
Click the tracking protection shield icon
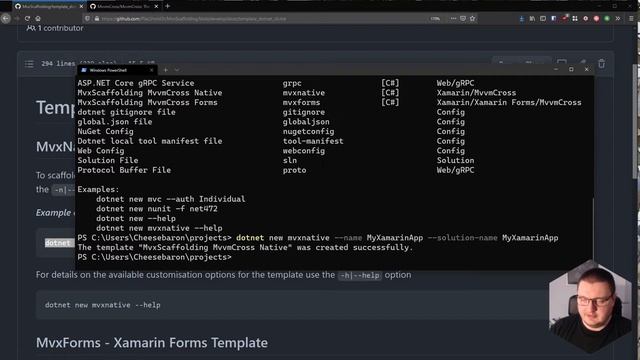(87, 18)
